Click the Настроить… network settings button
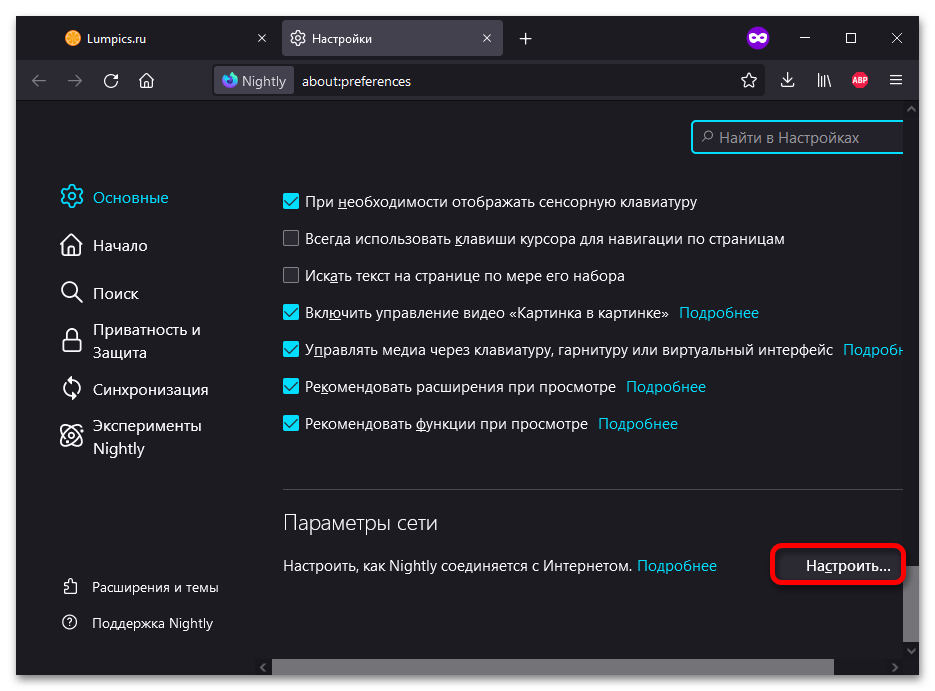Image resolution: width=935 pixels, height=691 pixels. pyautogui.click(x=838, y=565)
